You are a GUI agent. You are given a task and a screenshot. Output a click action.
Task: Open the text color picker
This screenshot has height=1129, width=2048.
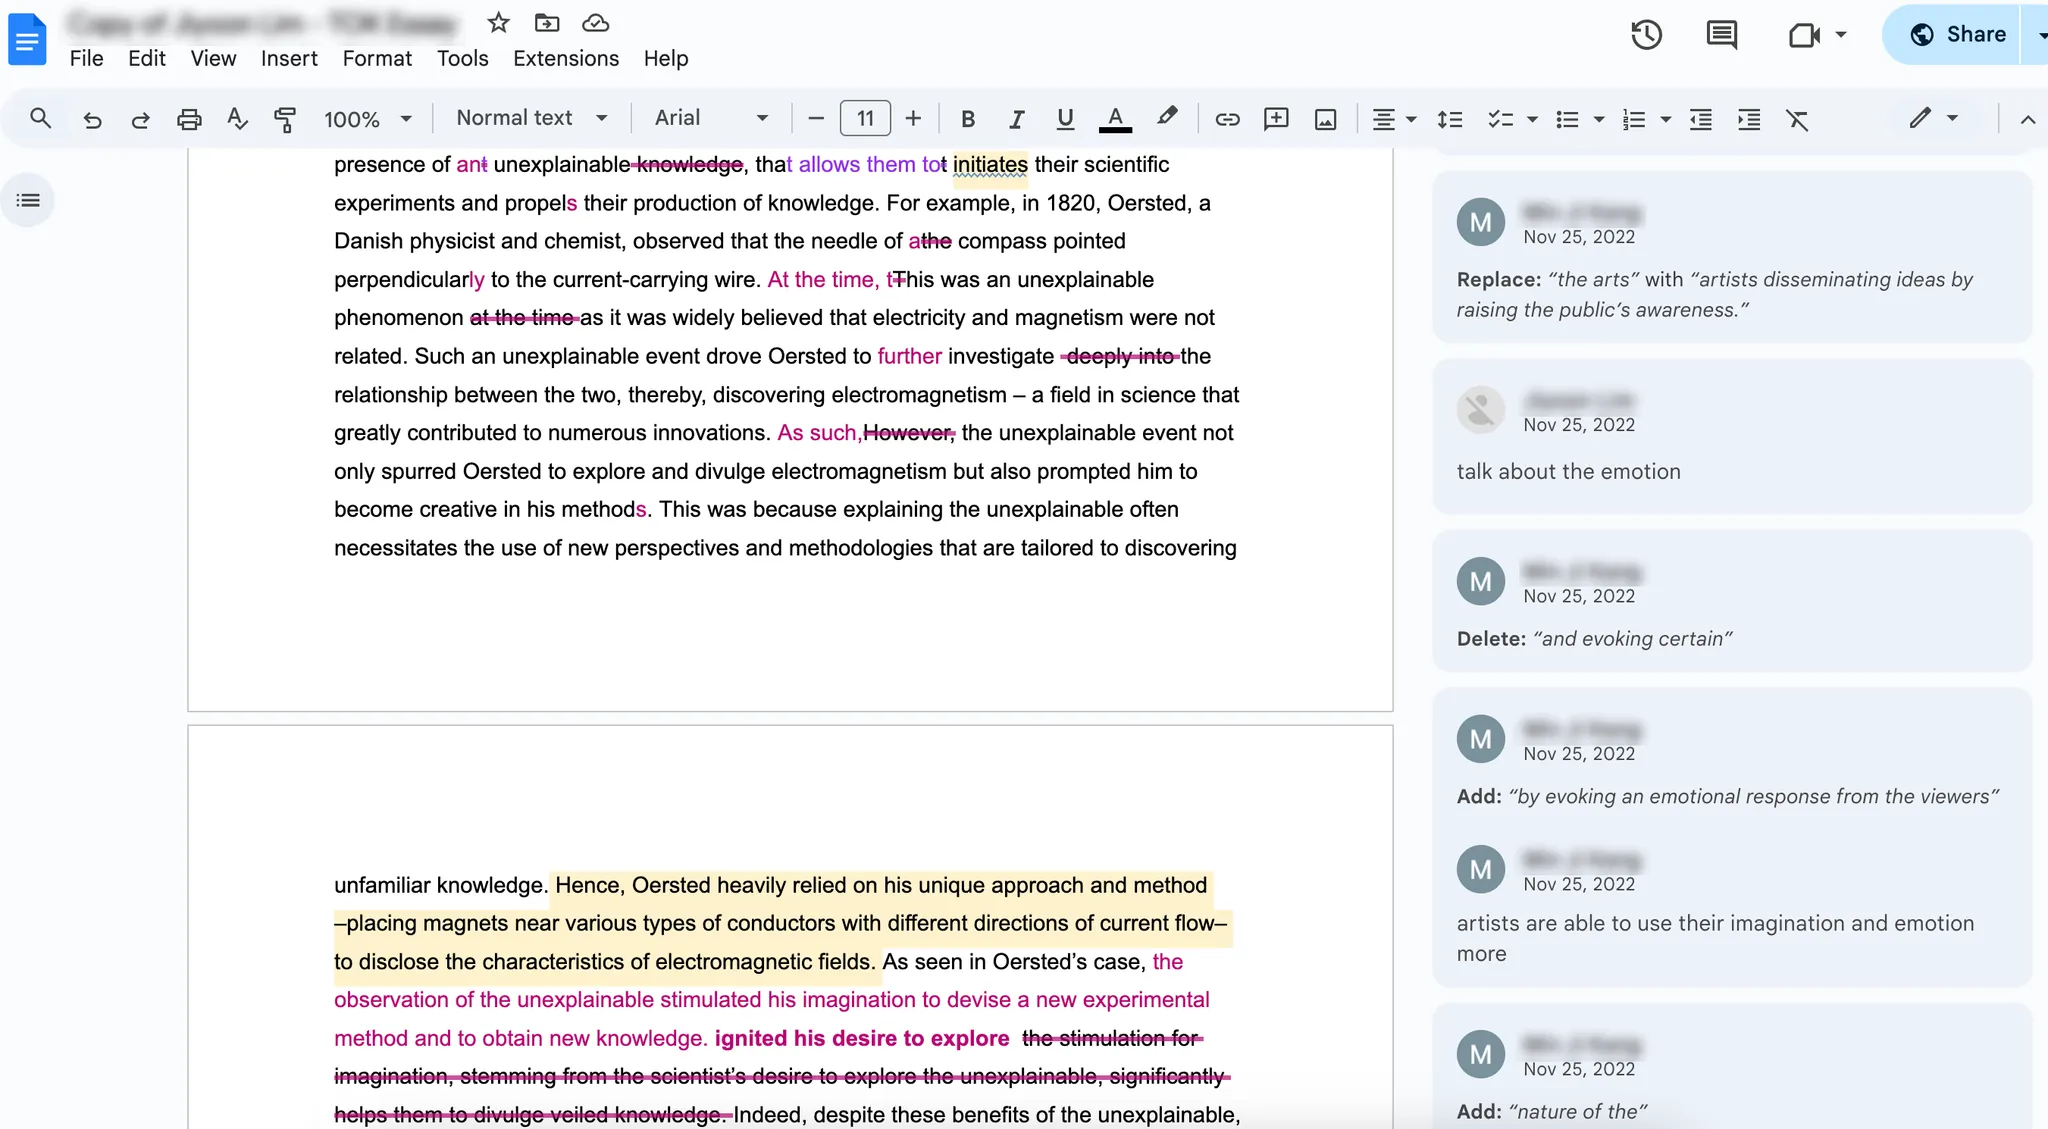click(1115, 119)
